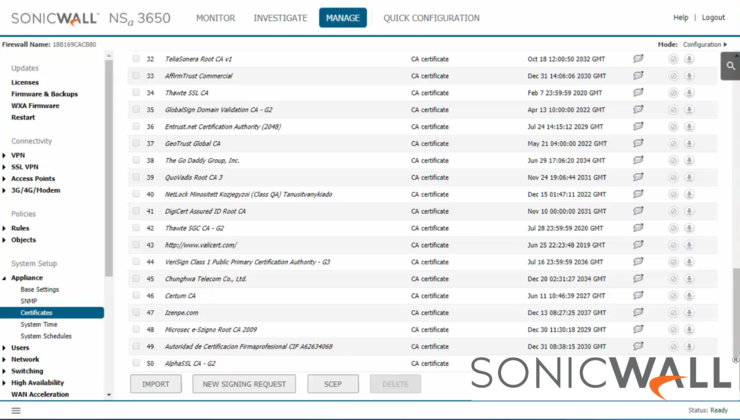This screenshot has width=740, height=420.
Task: Open the search magnifier on right edge
Action: pos(730,66)
